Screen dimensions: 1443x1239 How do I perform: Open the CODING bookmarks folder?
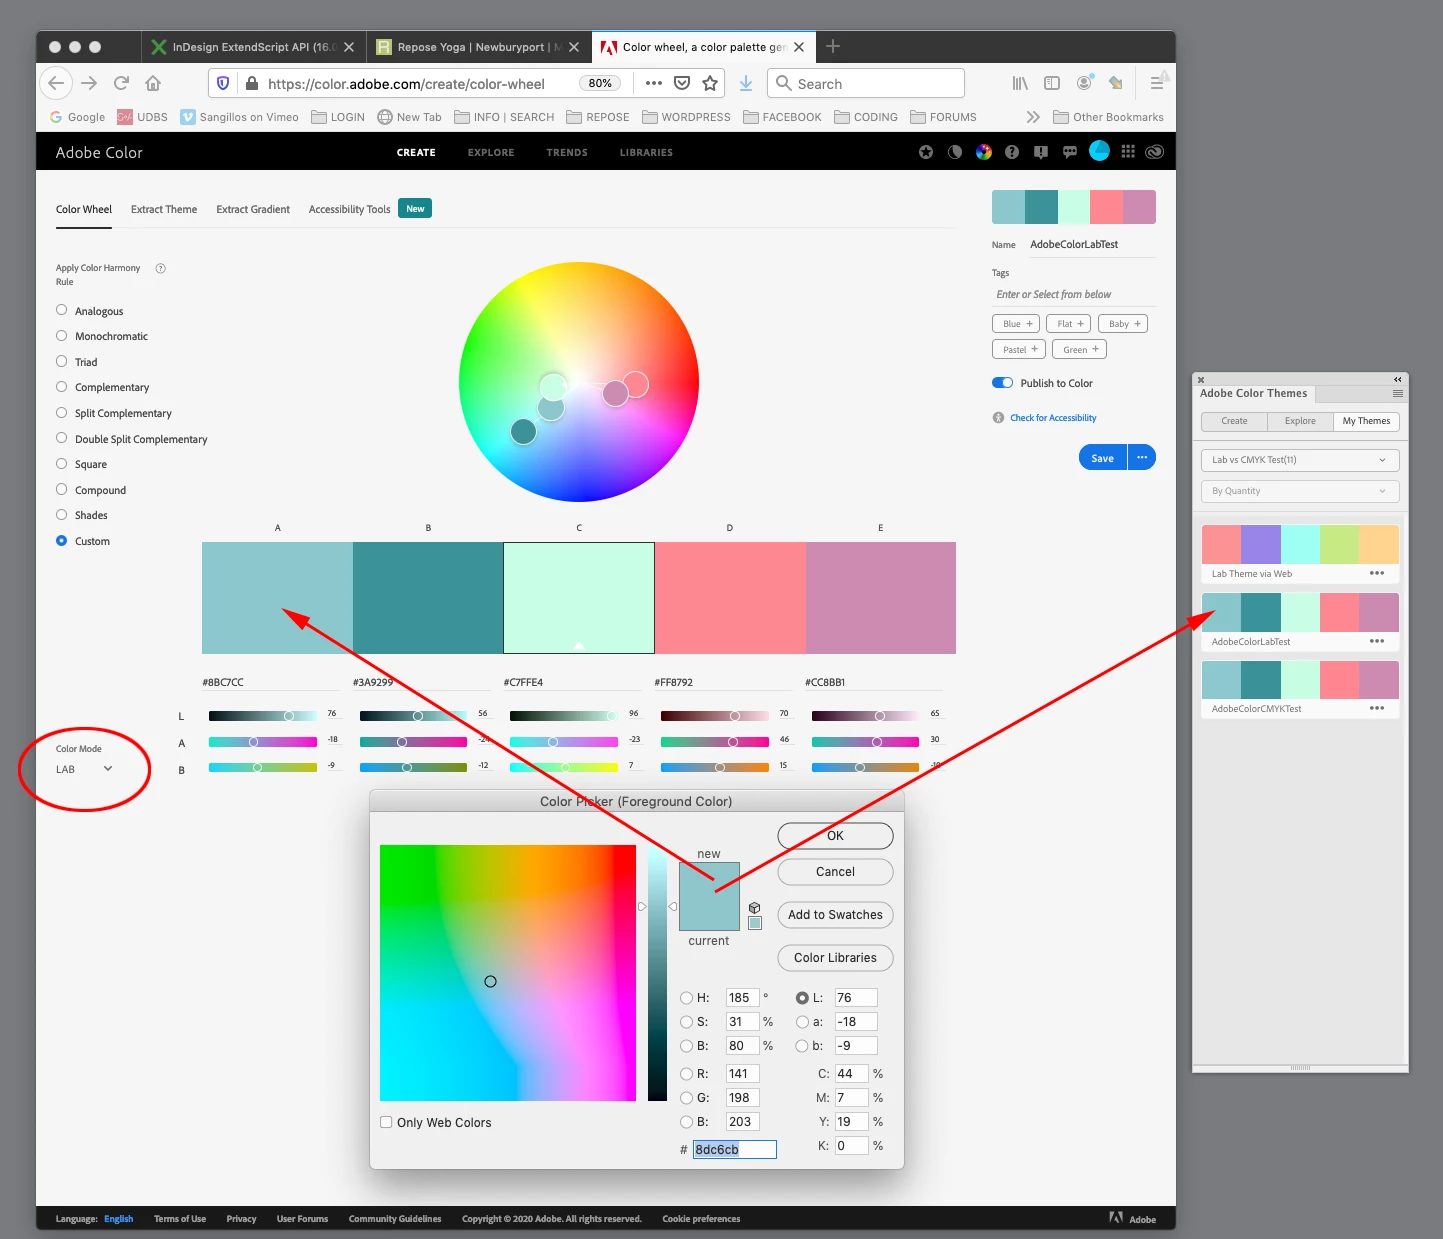pyautogui.click(x=866, y=117)
